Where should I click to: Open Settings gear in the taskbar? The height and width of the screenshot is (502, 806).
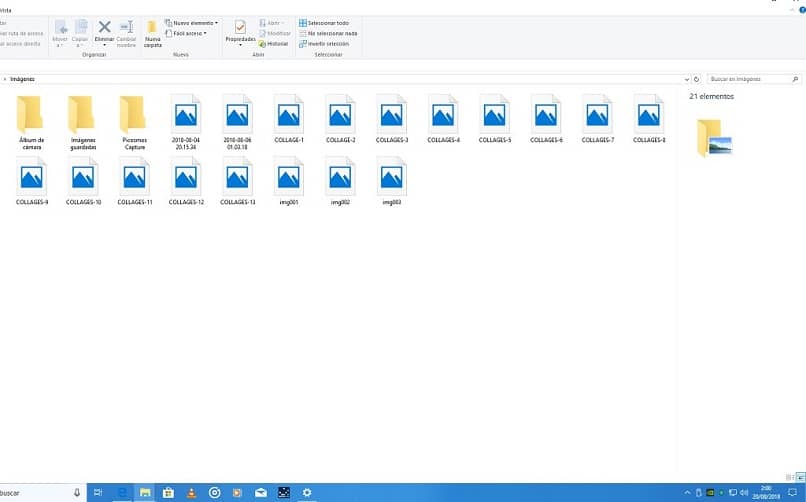tap(307, 492)
